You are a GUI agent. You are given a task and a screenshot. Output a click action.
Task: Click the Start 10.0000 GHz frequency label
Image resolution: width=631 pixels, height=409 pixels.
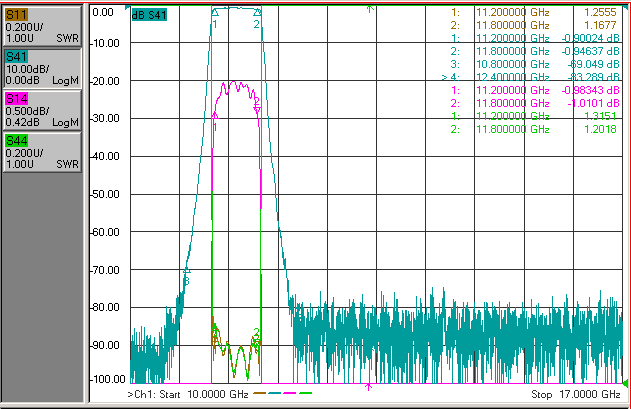click(204, 394)
